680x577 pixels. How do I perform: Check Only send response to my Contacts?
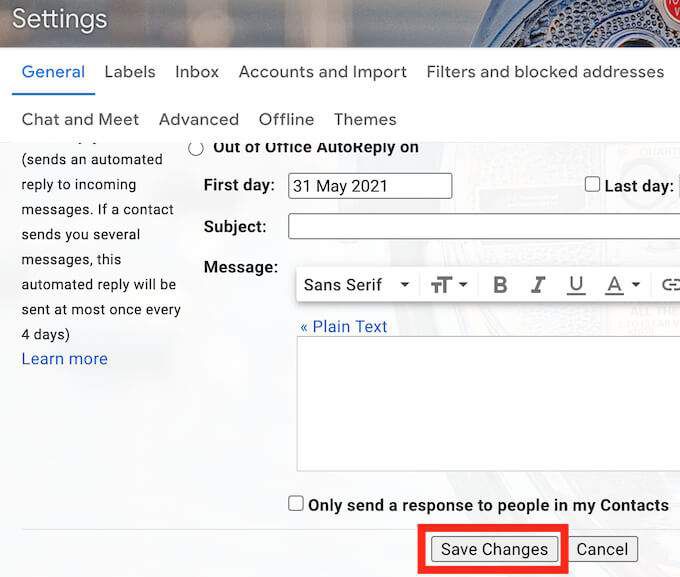(x=296, y=504)
